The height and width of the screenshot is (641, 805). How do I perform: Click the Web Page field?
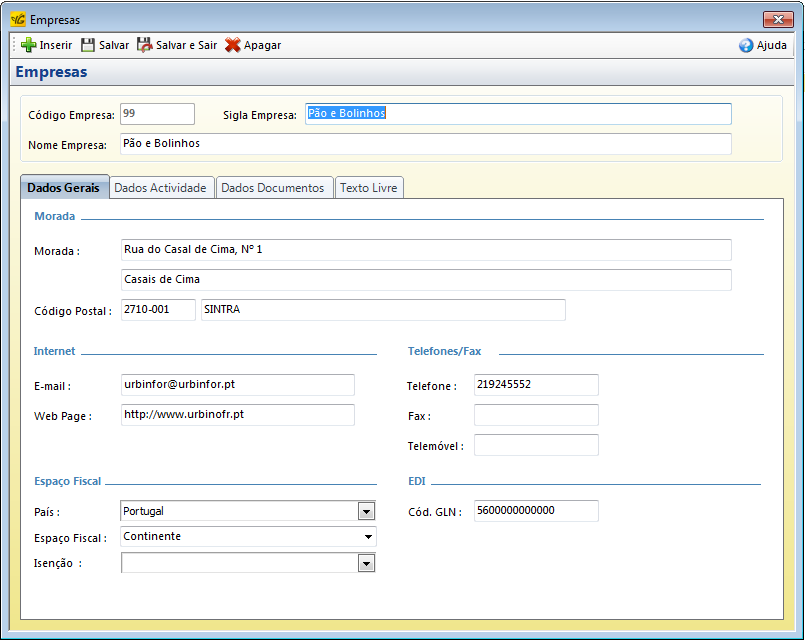237,415
